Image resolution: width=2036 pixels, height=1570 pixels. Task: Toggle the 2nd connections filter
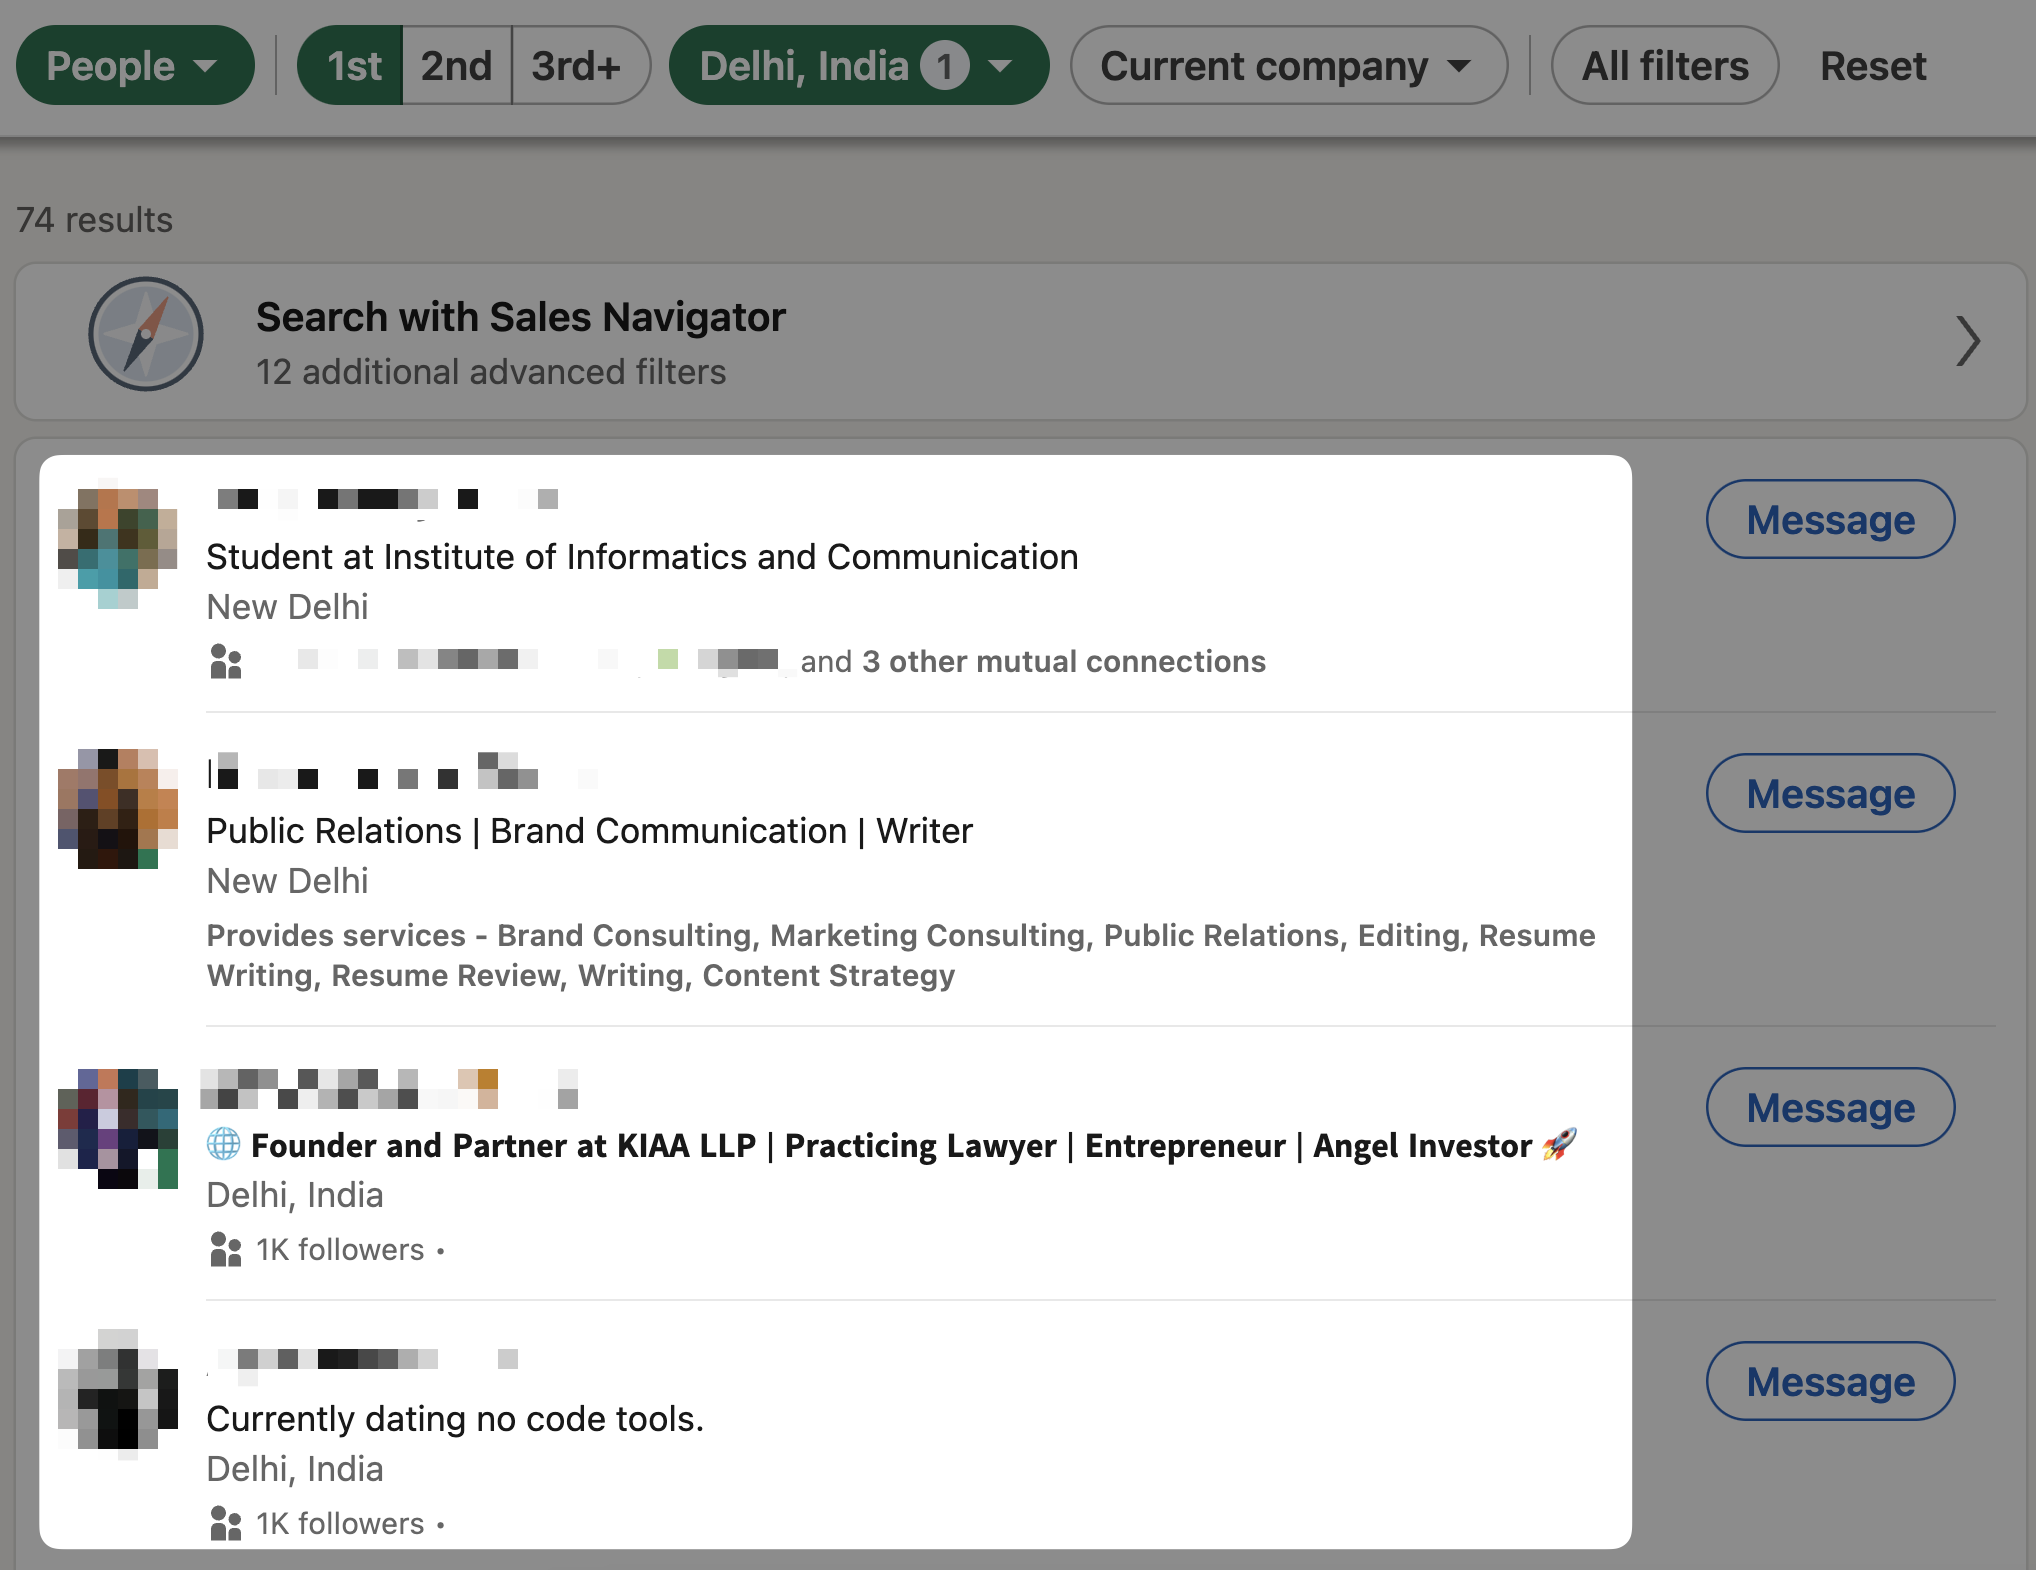pyautogui.click(x=456, y=66)
